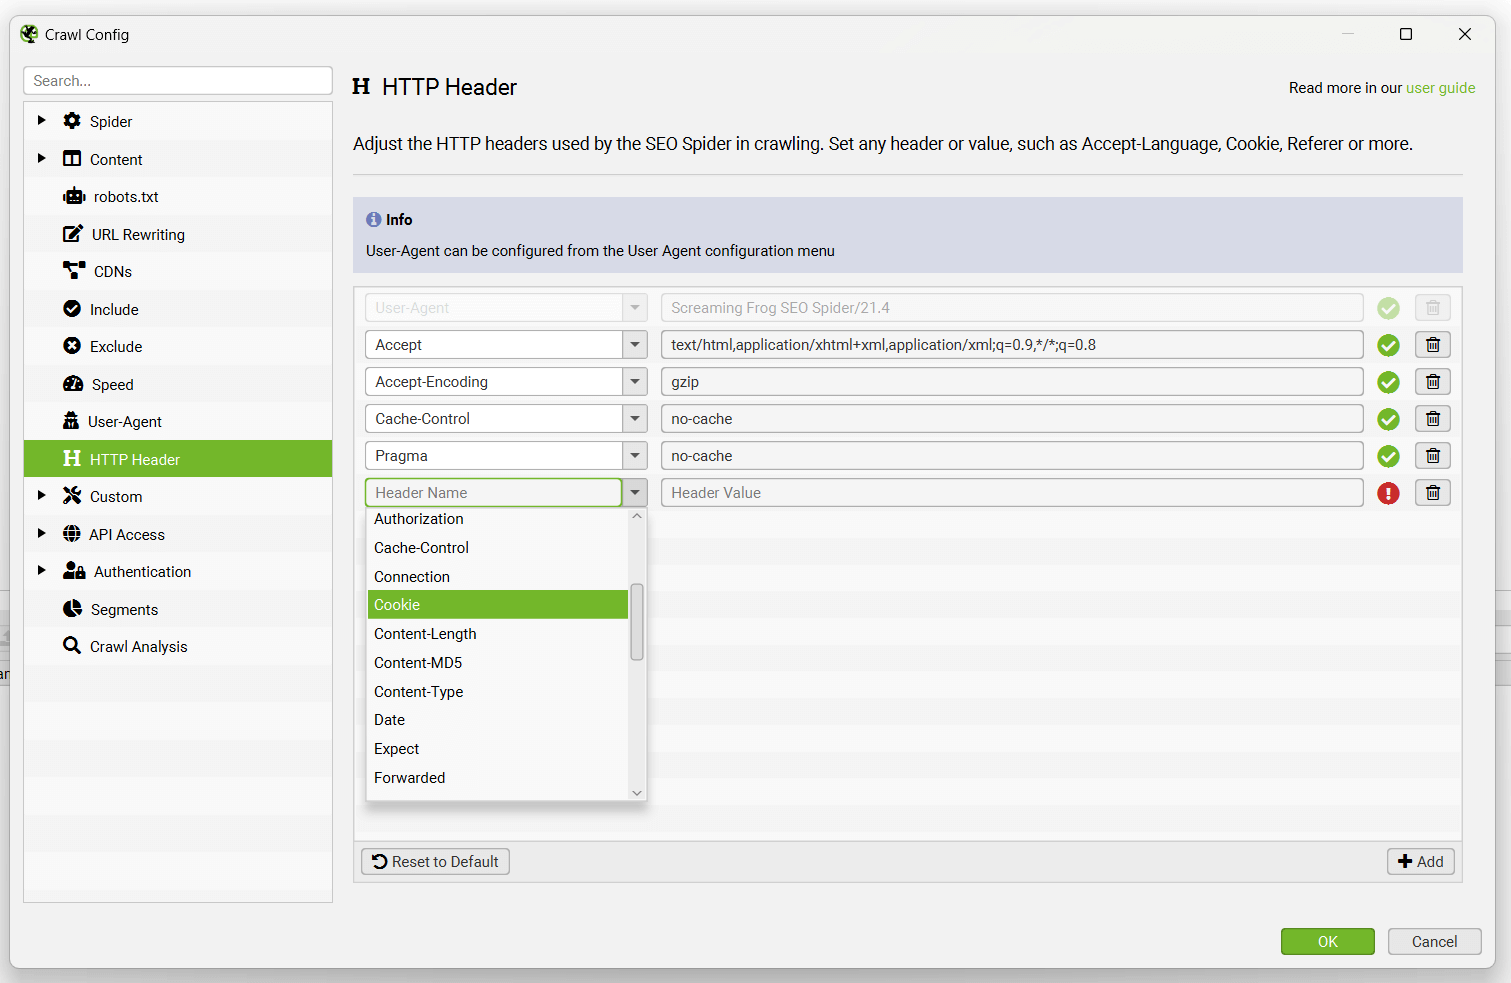Select Authorization from the header list

tap(418, 518)
